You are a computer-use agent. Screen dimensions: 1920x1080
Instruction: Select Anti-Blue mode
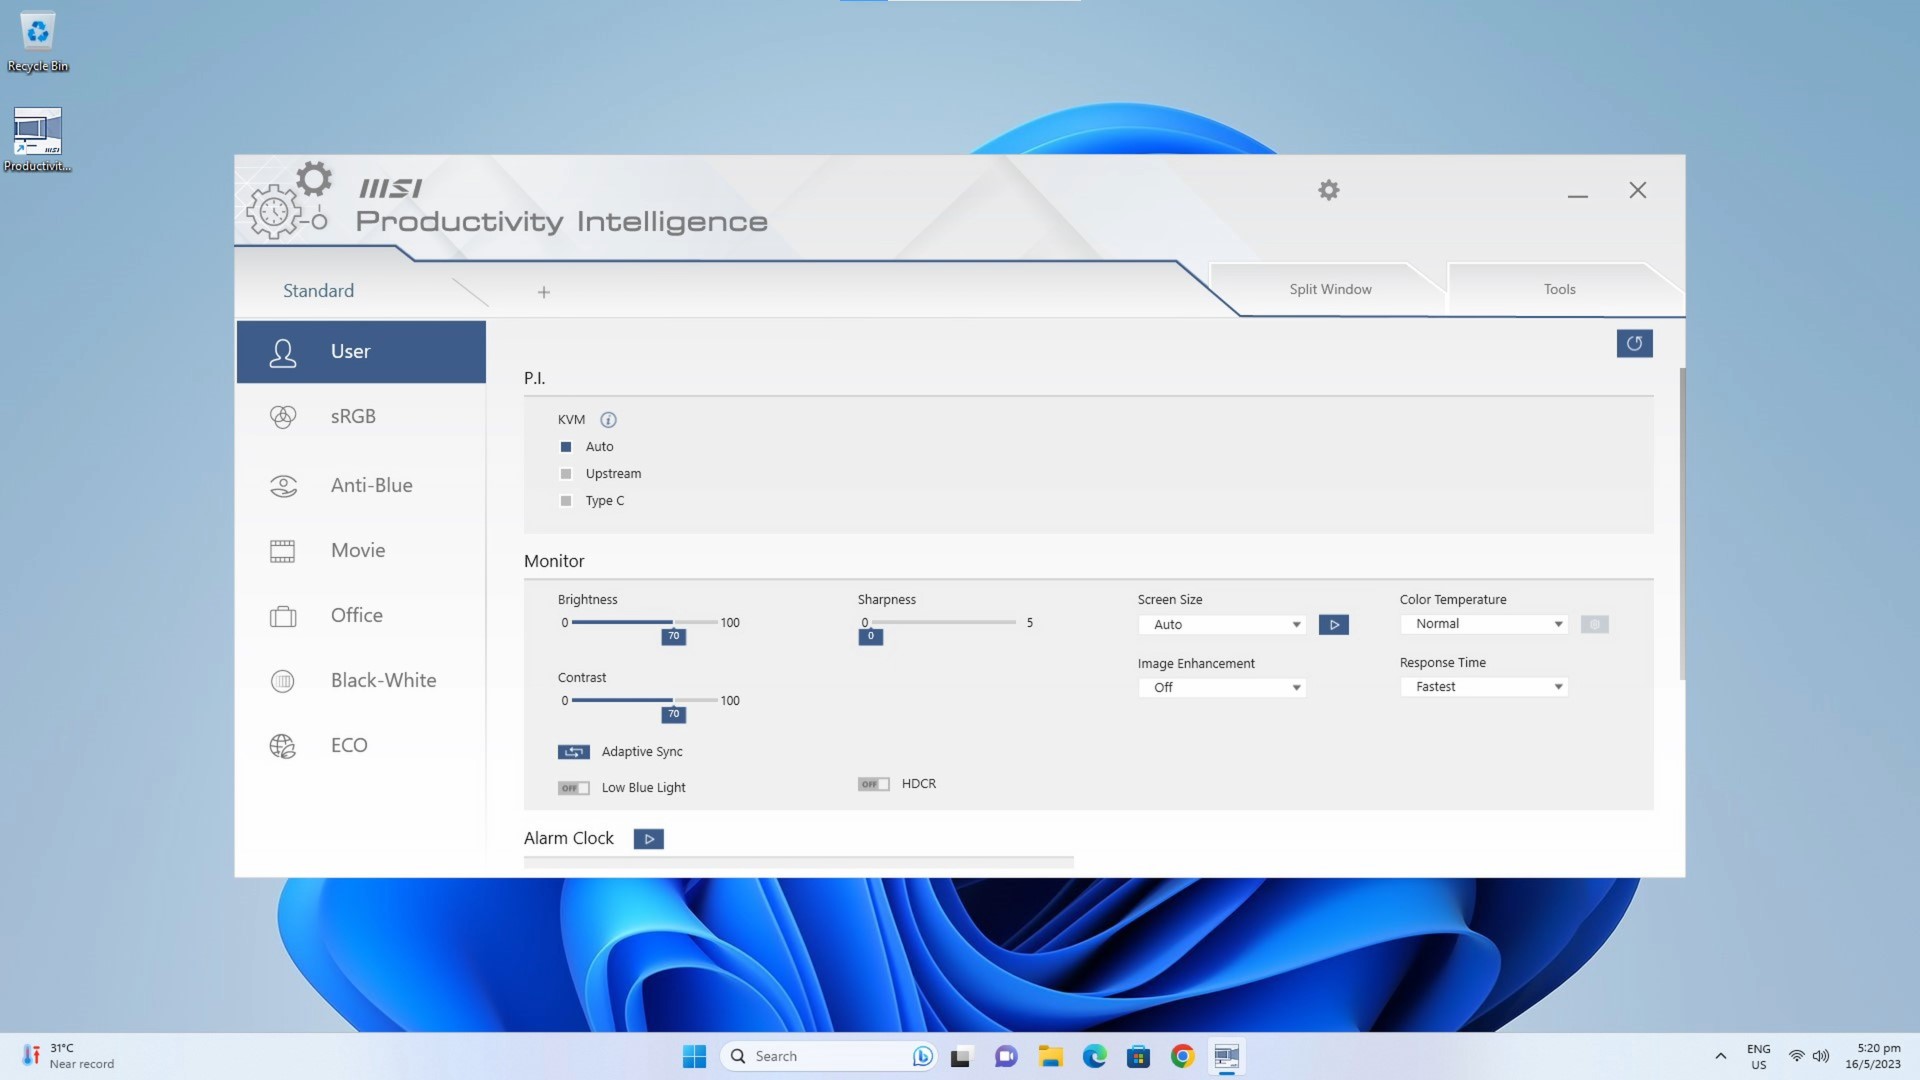[361, 485]
